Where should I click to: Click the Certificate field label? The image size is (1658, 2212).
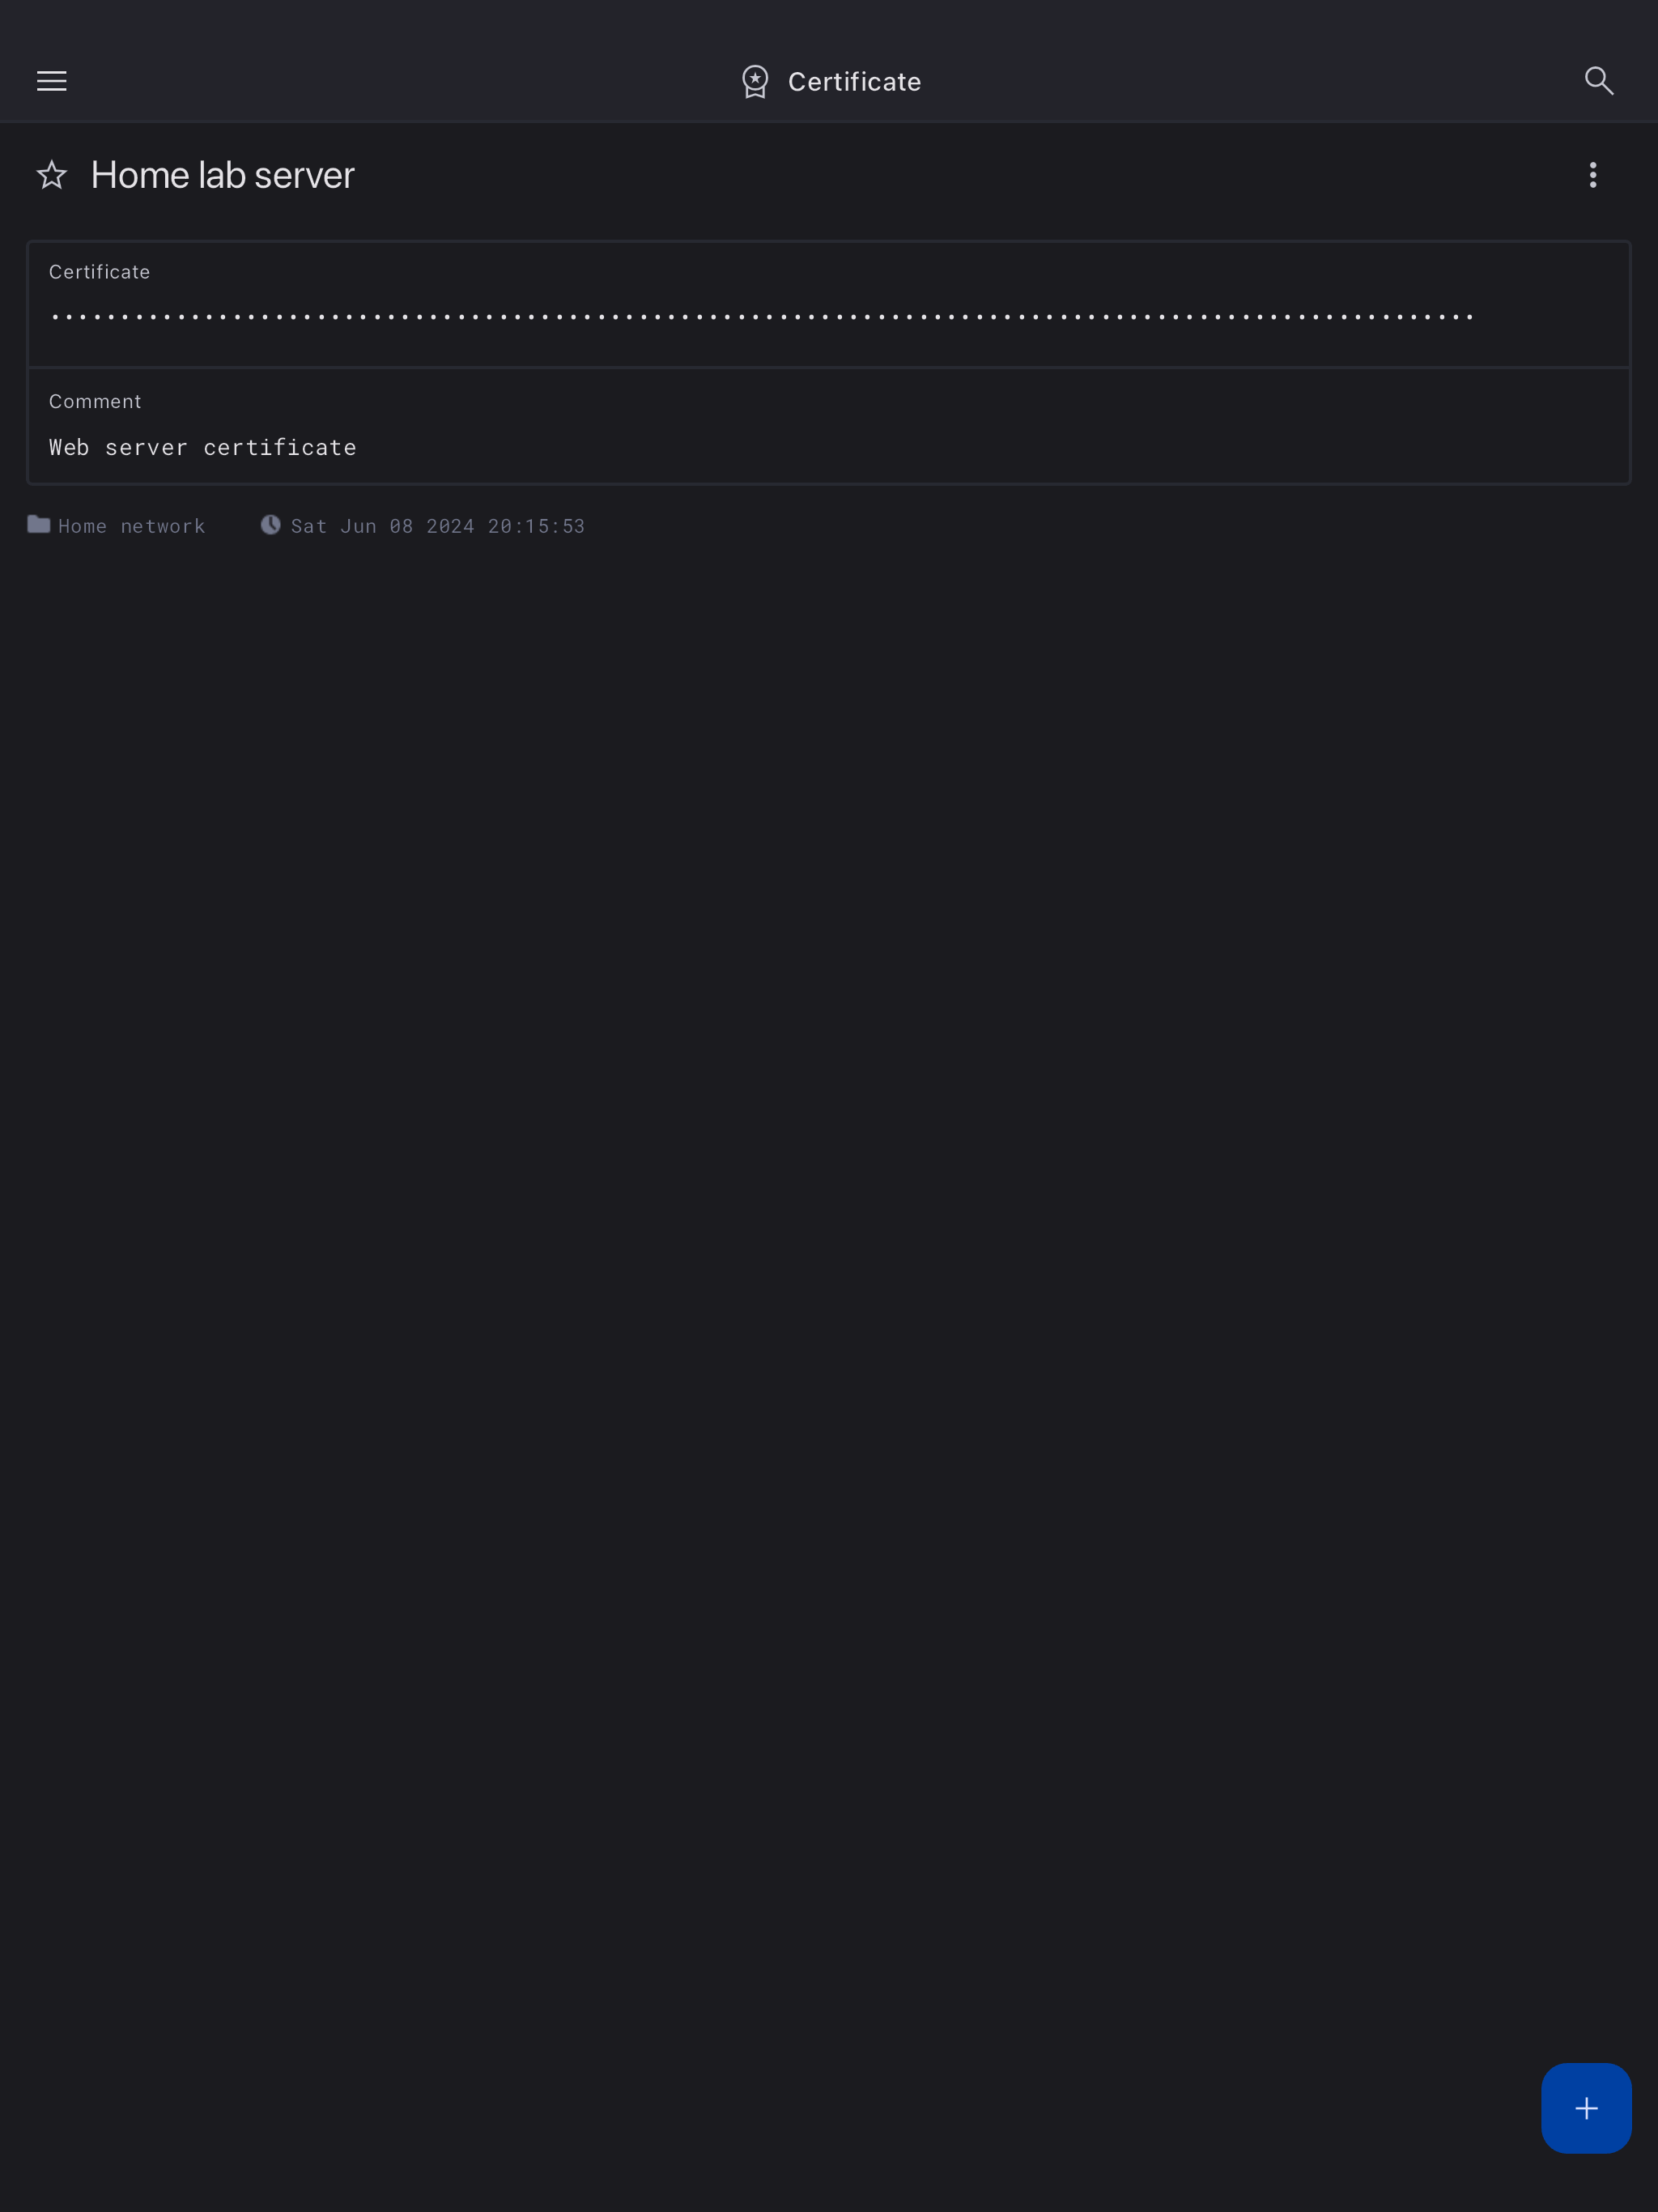(x=99, y=272)
